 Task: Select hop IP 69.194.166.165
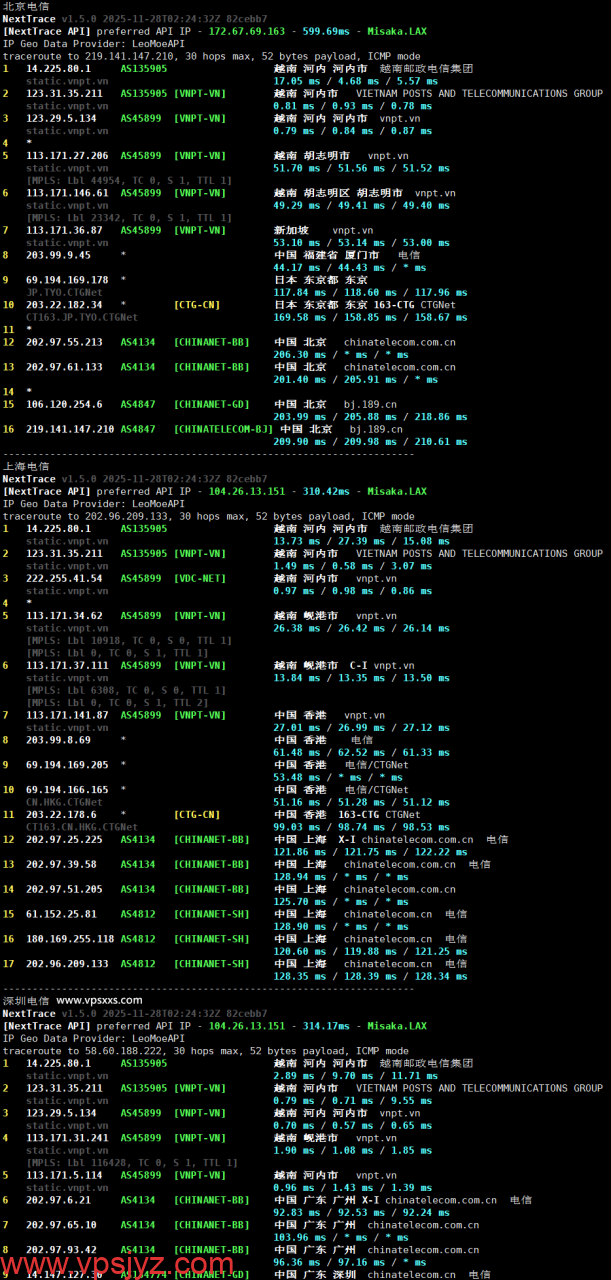pos(67,790)
